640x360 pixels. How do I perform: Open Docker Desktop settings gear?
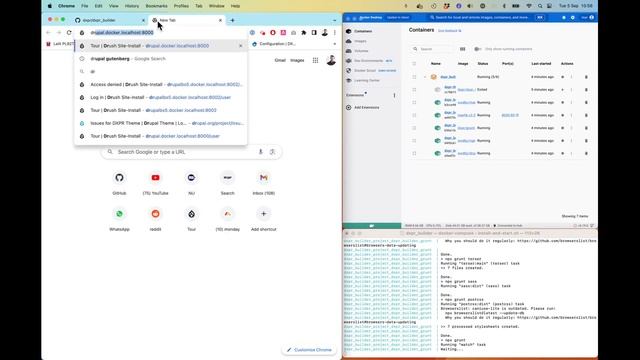pos(573,18)
